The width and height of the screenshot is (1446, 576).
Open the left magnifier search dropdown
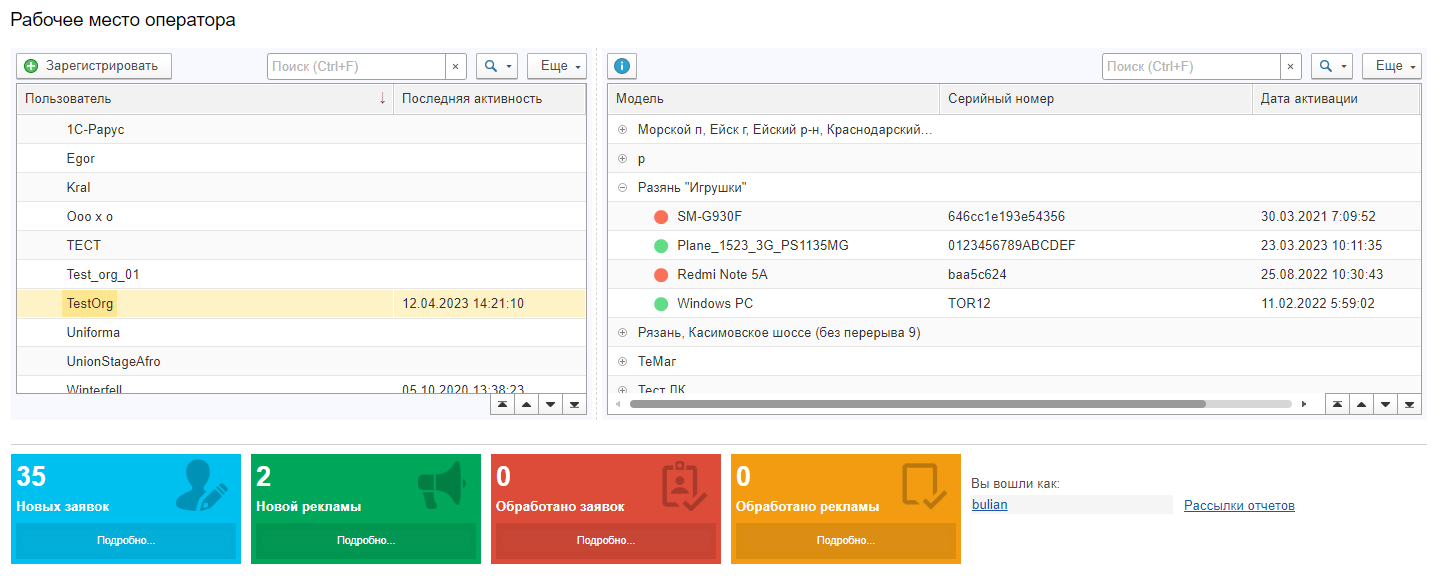coord(497,66)
